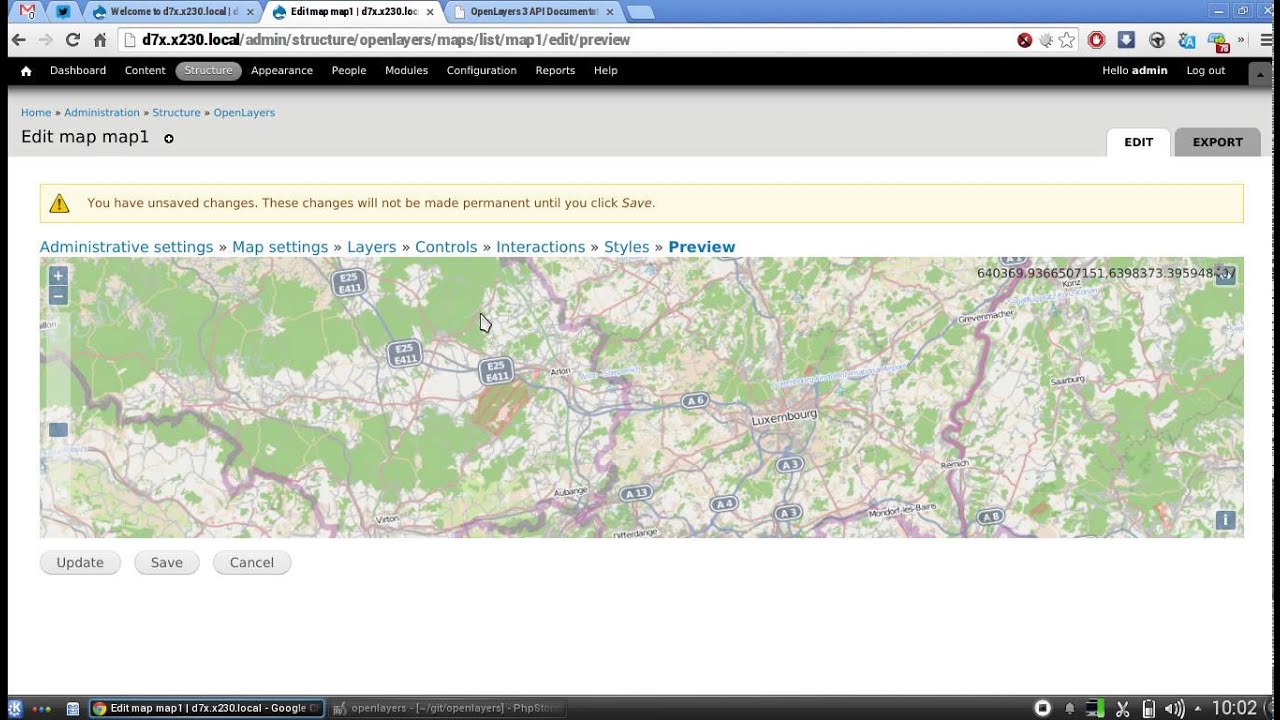Screen dimensions: 1280x720
Task: Click the Chrome Edit map taskbar entry
Action: tap(207, 708)
